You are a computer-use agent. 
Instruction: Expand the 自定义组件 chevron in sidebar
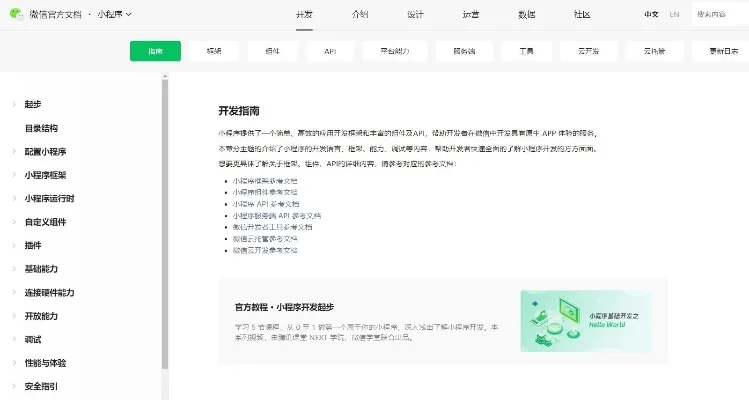[x=14, y=221]
